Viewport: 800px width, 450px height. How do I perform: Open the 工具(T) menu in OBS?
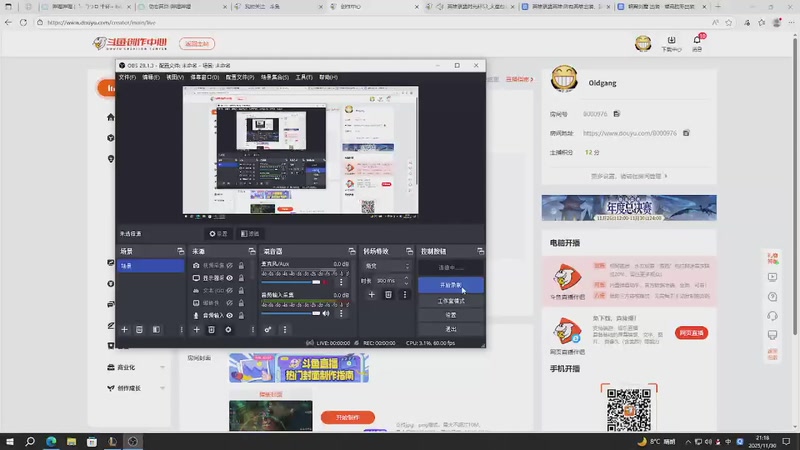[x=304, y=78]
